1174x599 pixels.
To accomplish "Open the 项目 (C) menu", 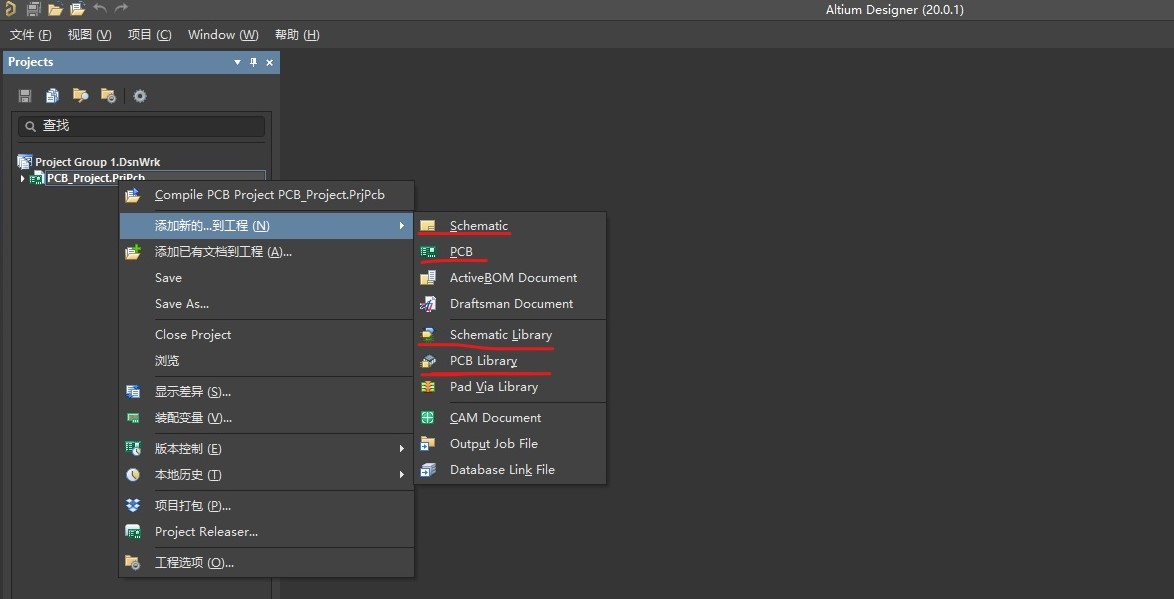I will pyautogui.click(x=149, y=34).
